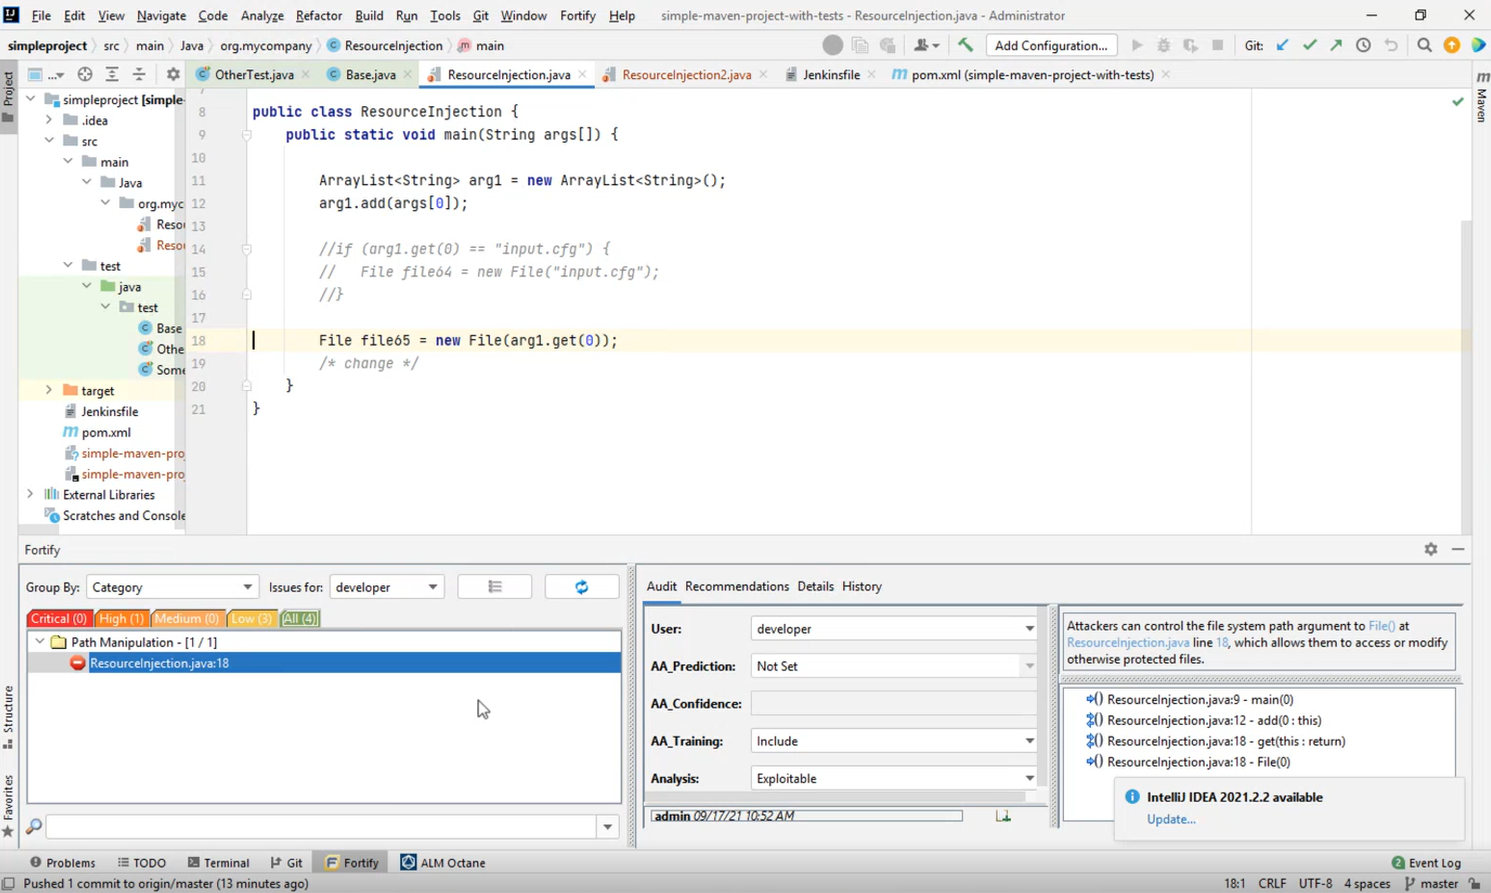Open Fortify panel settings gear

point(1431,549)
